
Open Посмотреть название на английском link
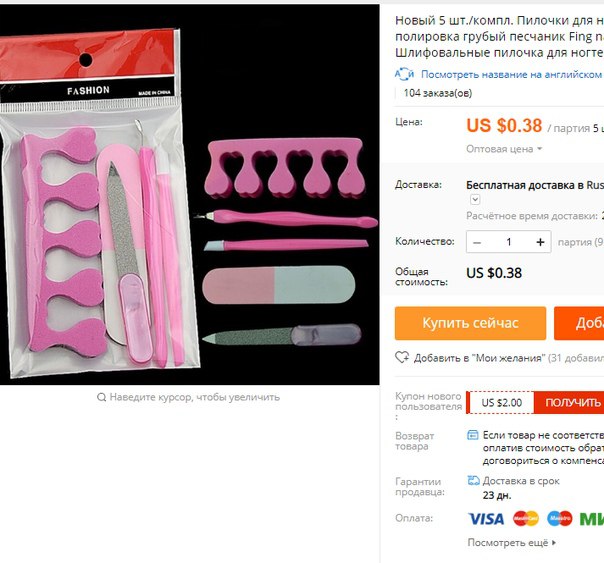click(x=512, y=74)
